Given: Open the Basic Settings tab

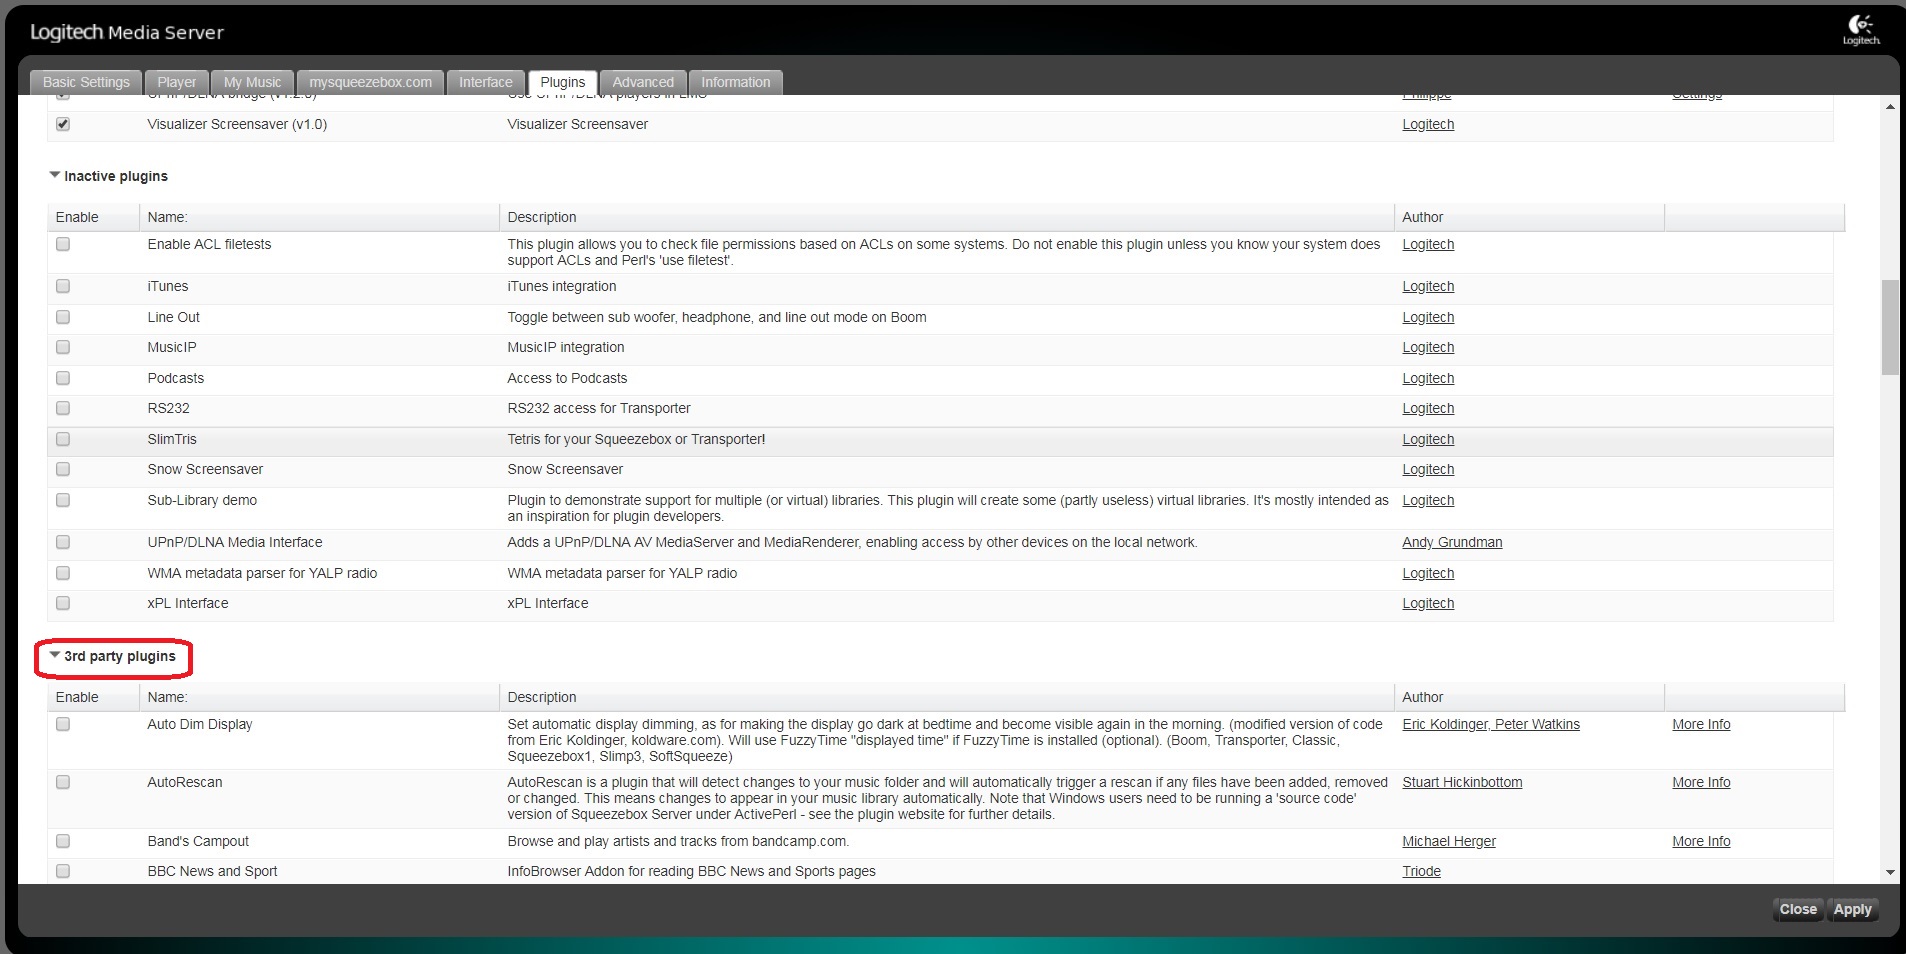Looking at the screenshot, I should [86, 82].
